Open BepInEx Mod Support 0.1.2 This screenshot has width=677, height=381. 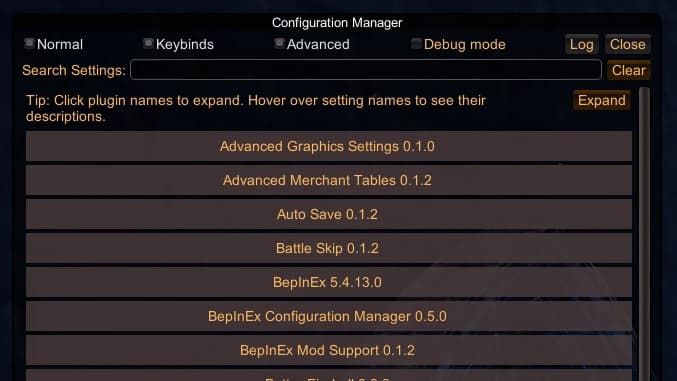[329, 350]
